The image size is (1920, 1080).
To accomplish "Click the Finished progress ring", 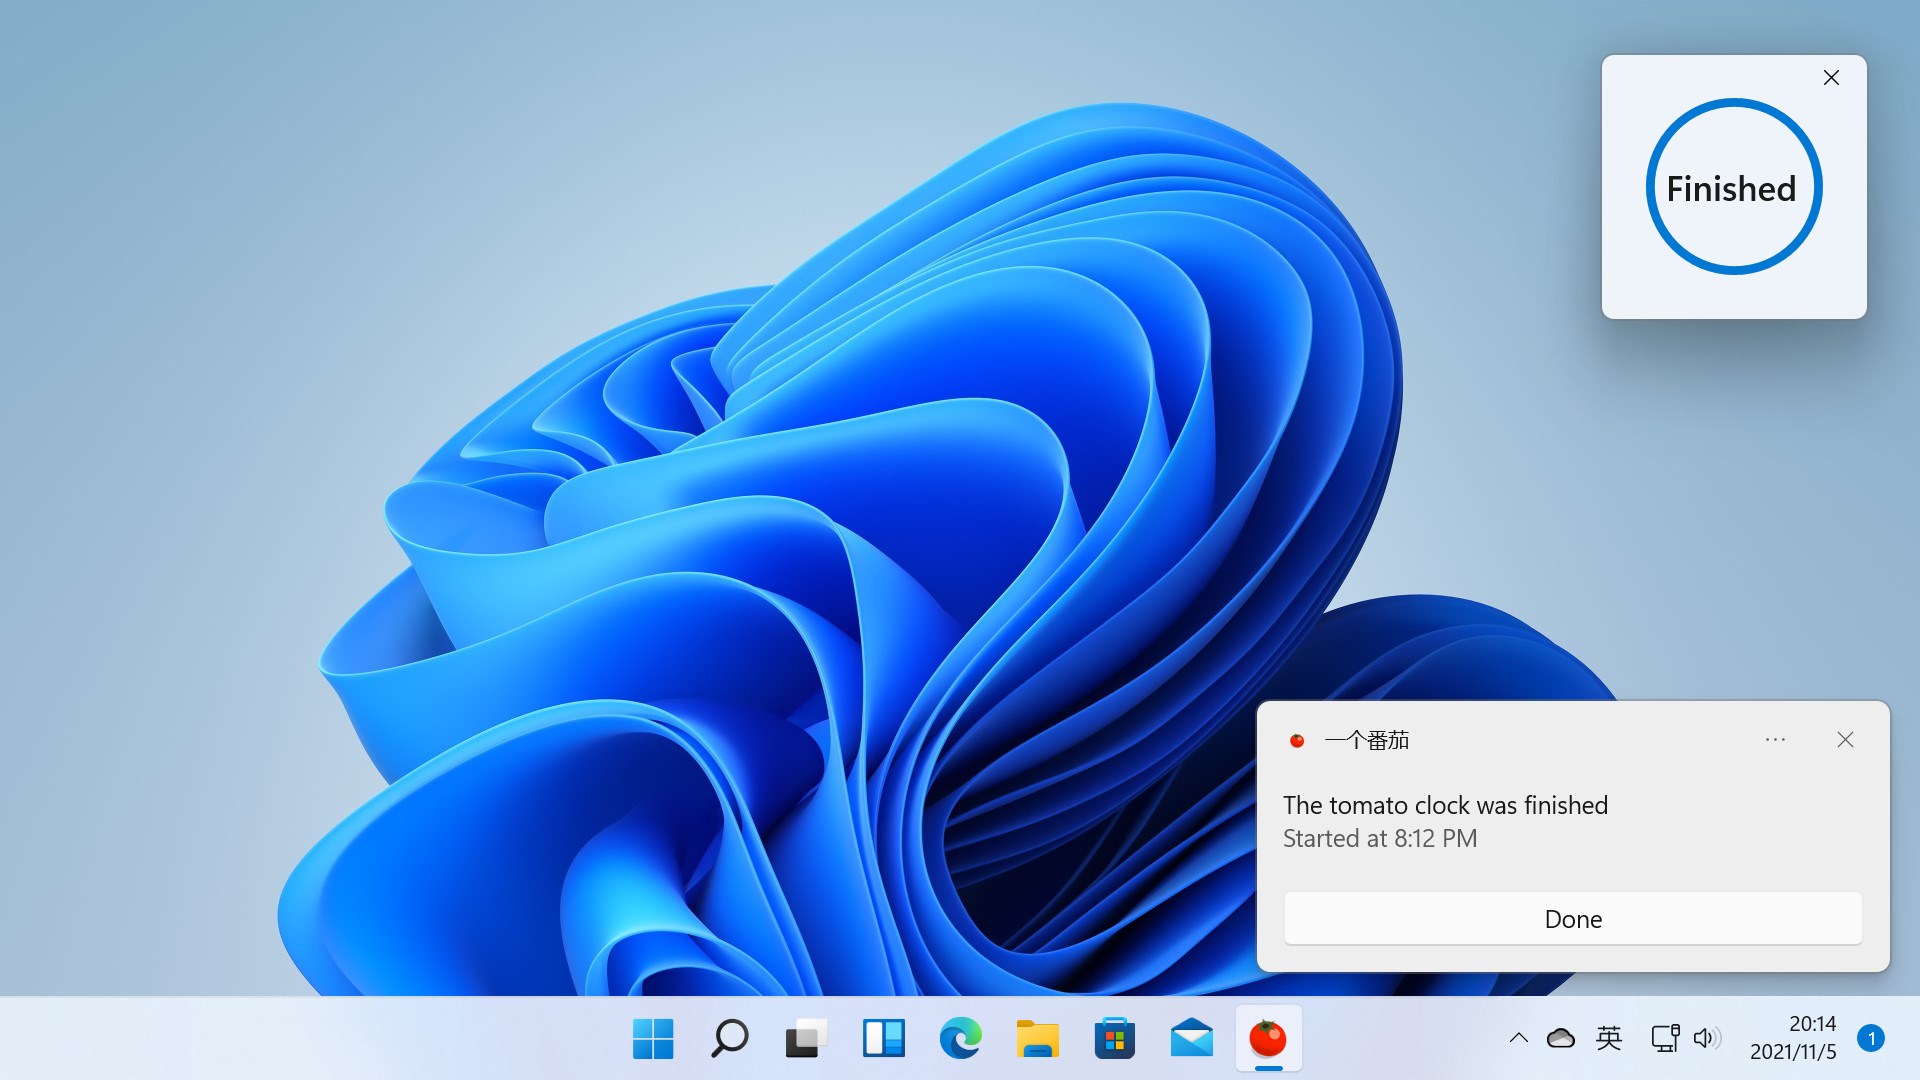I will tap(1733, 187).
